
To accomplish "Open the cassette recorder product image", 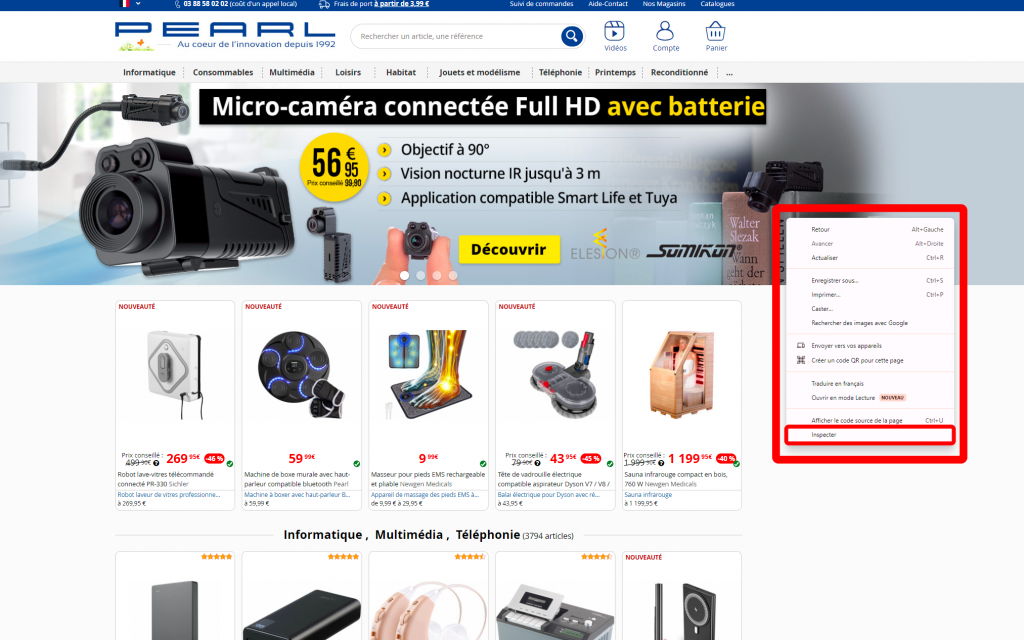I will point(555,612).
